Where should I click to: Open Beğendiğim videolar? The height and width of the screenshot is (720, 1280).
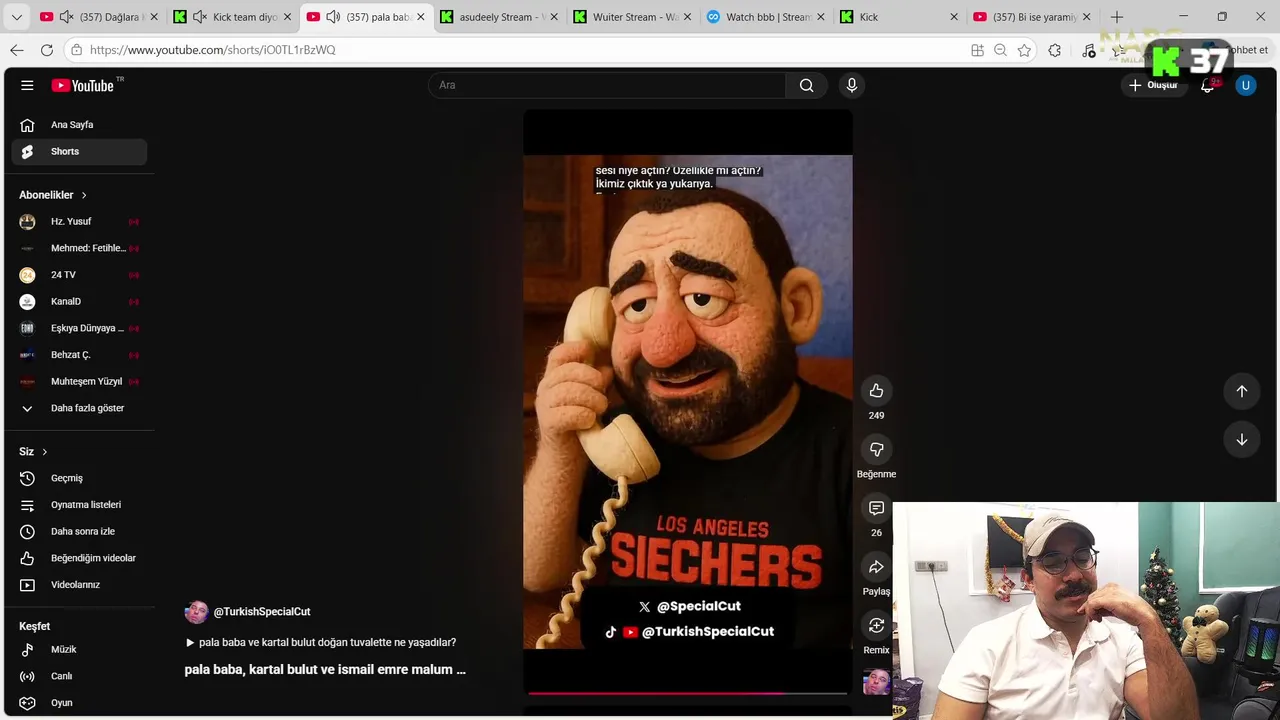[x=80, y=558]
